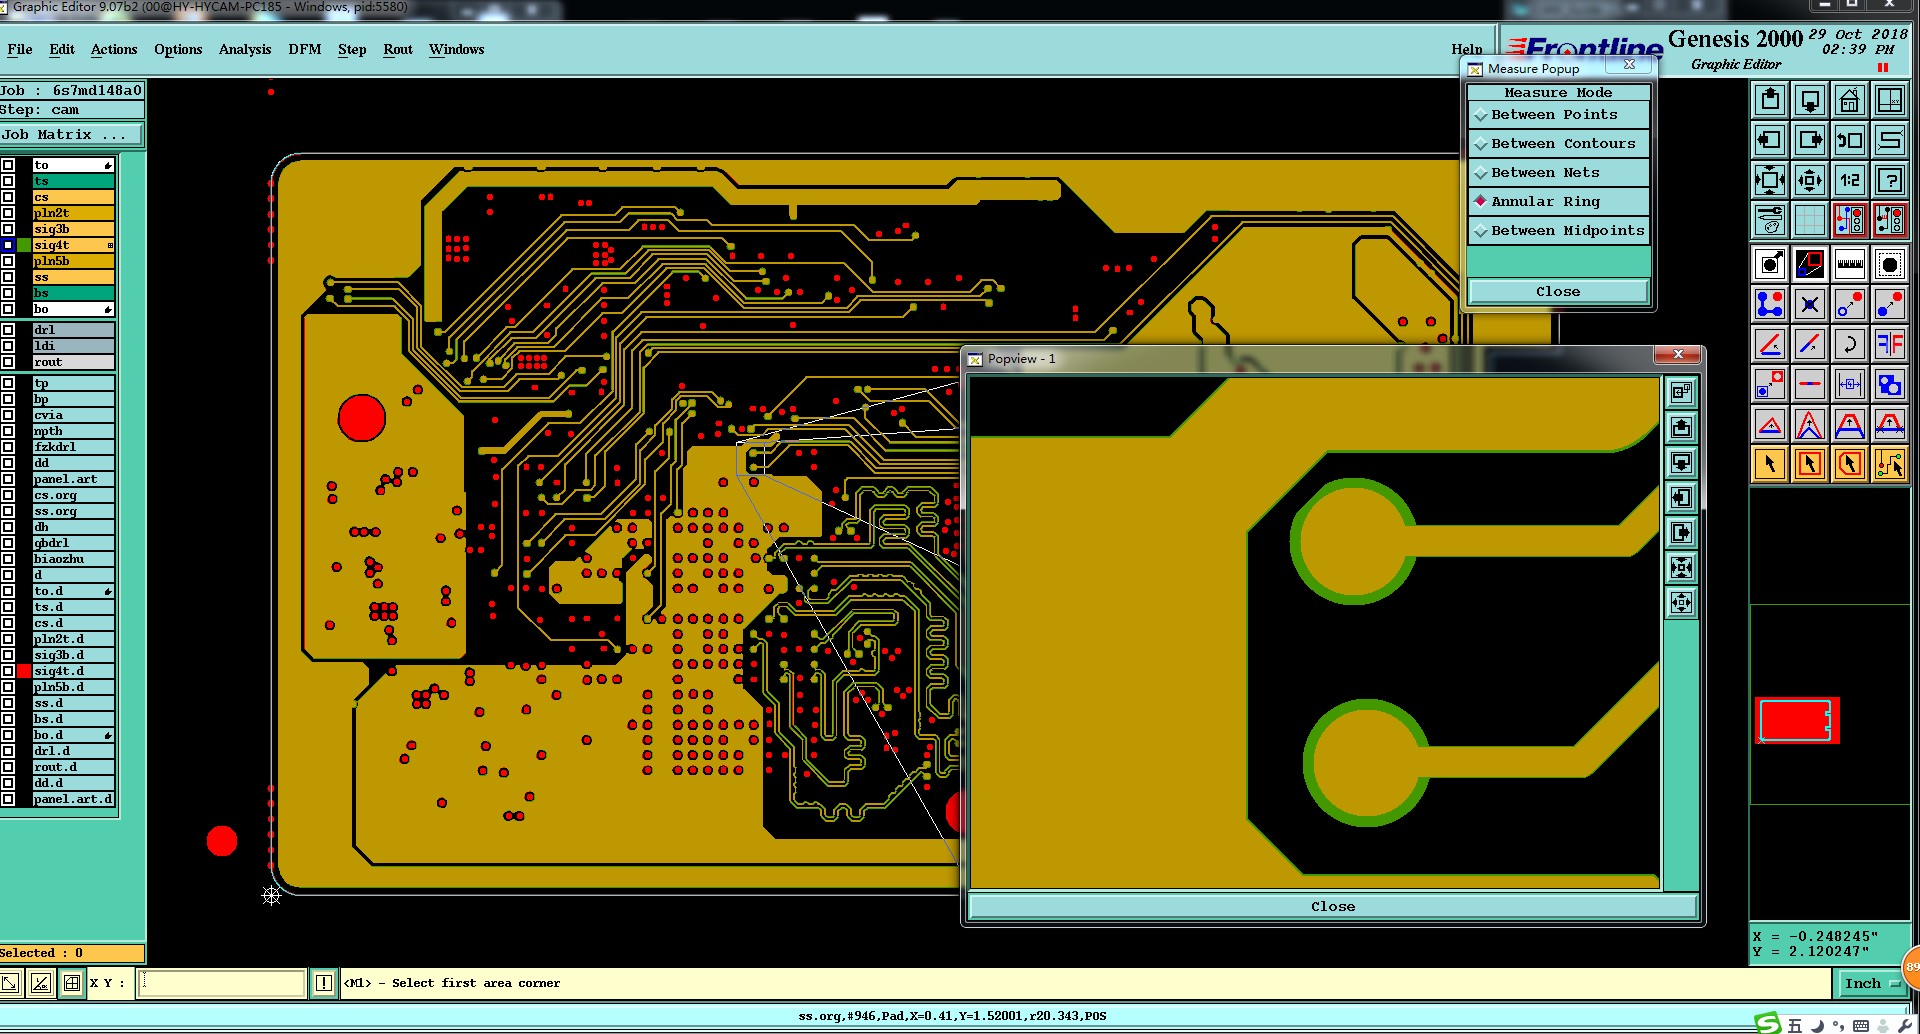
Task: Open the question mark help icon
Action: 1889,180
